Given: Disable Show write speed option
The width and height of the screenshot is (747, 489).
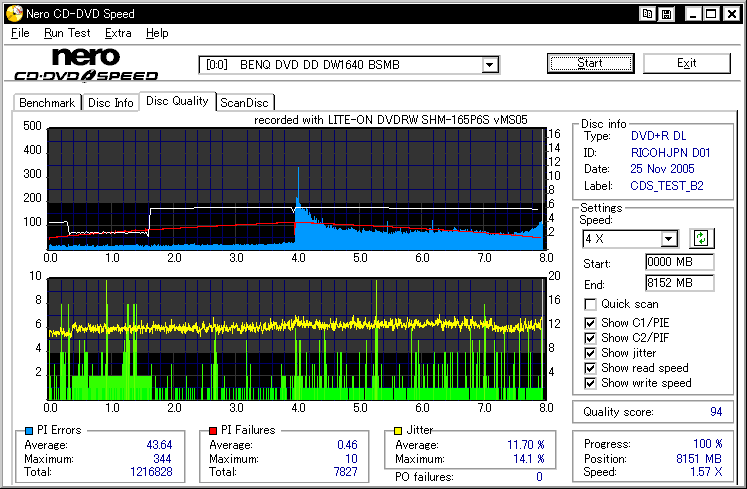Looking at the screenshot, I should tap(591, 382).
